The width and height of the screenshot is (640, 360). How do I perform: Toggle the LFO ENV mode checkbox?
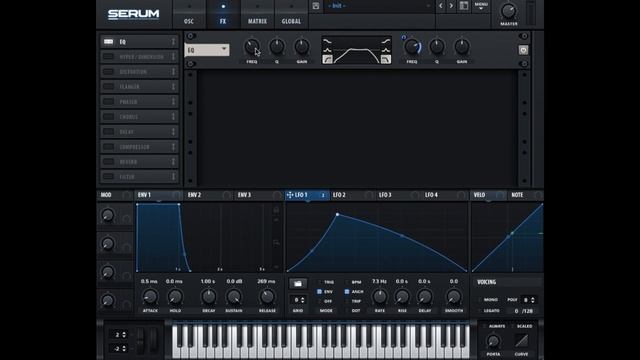pyautogui.click(x=319, y=292)
